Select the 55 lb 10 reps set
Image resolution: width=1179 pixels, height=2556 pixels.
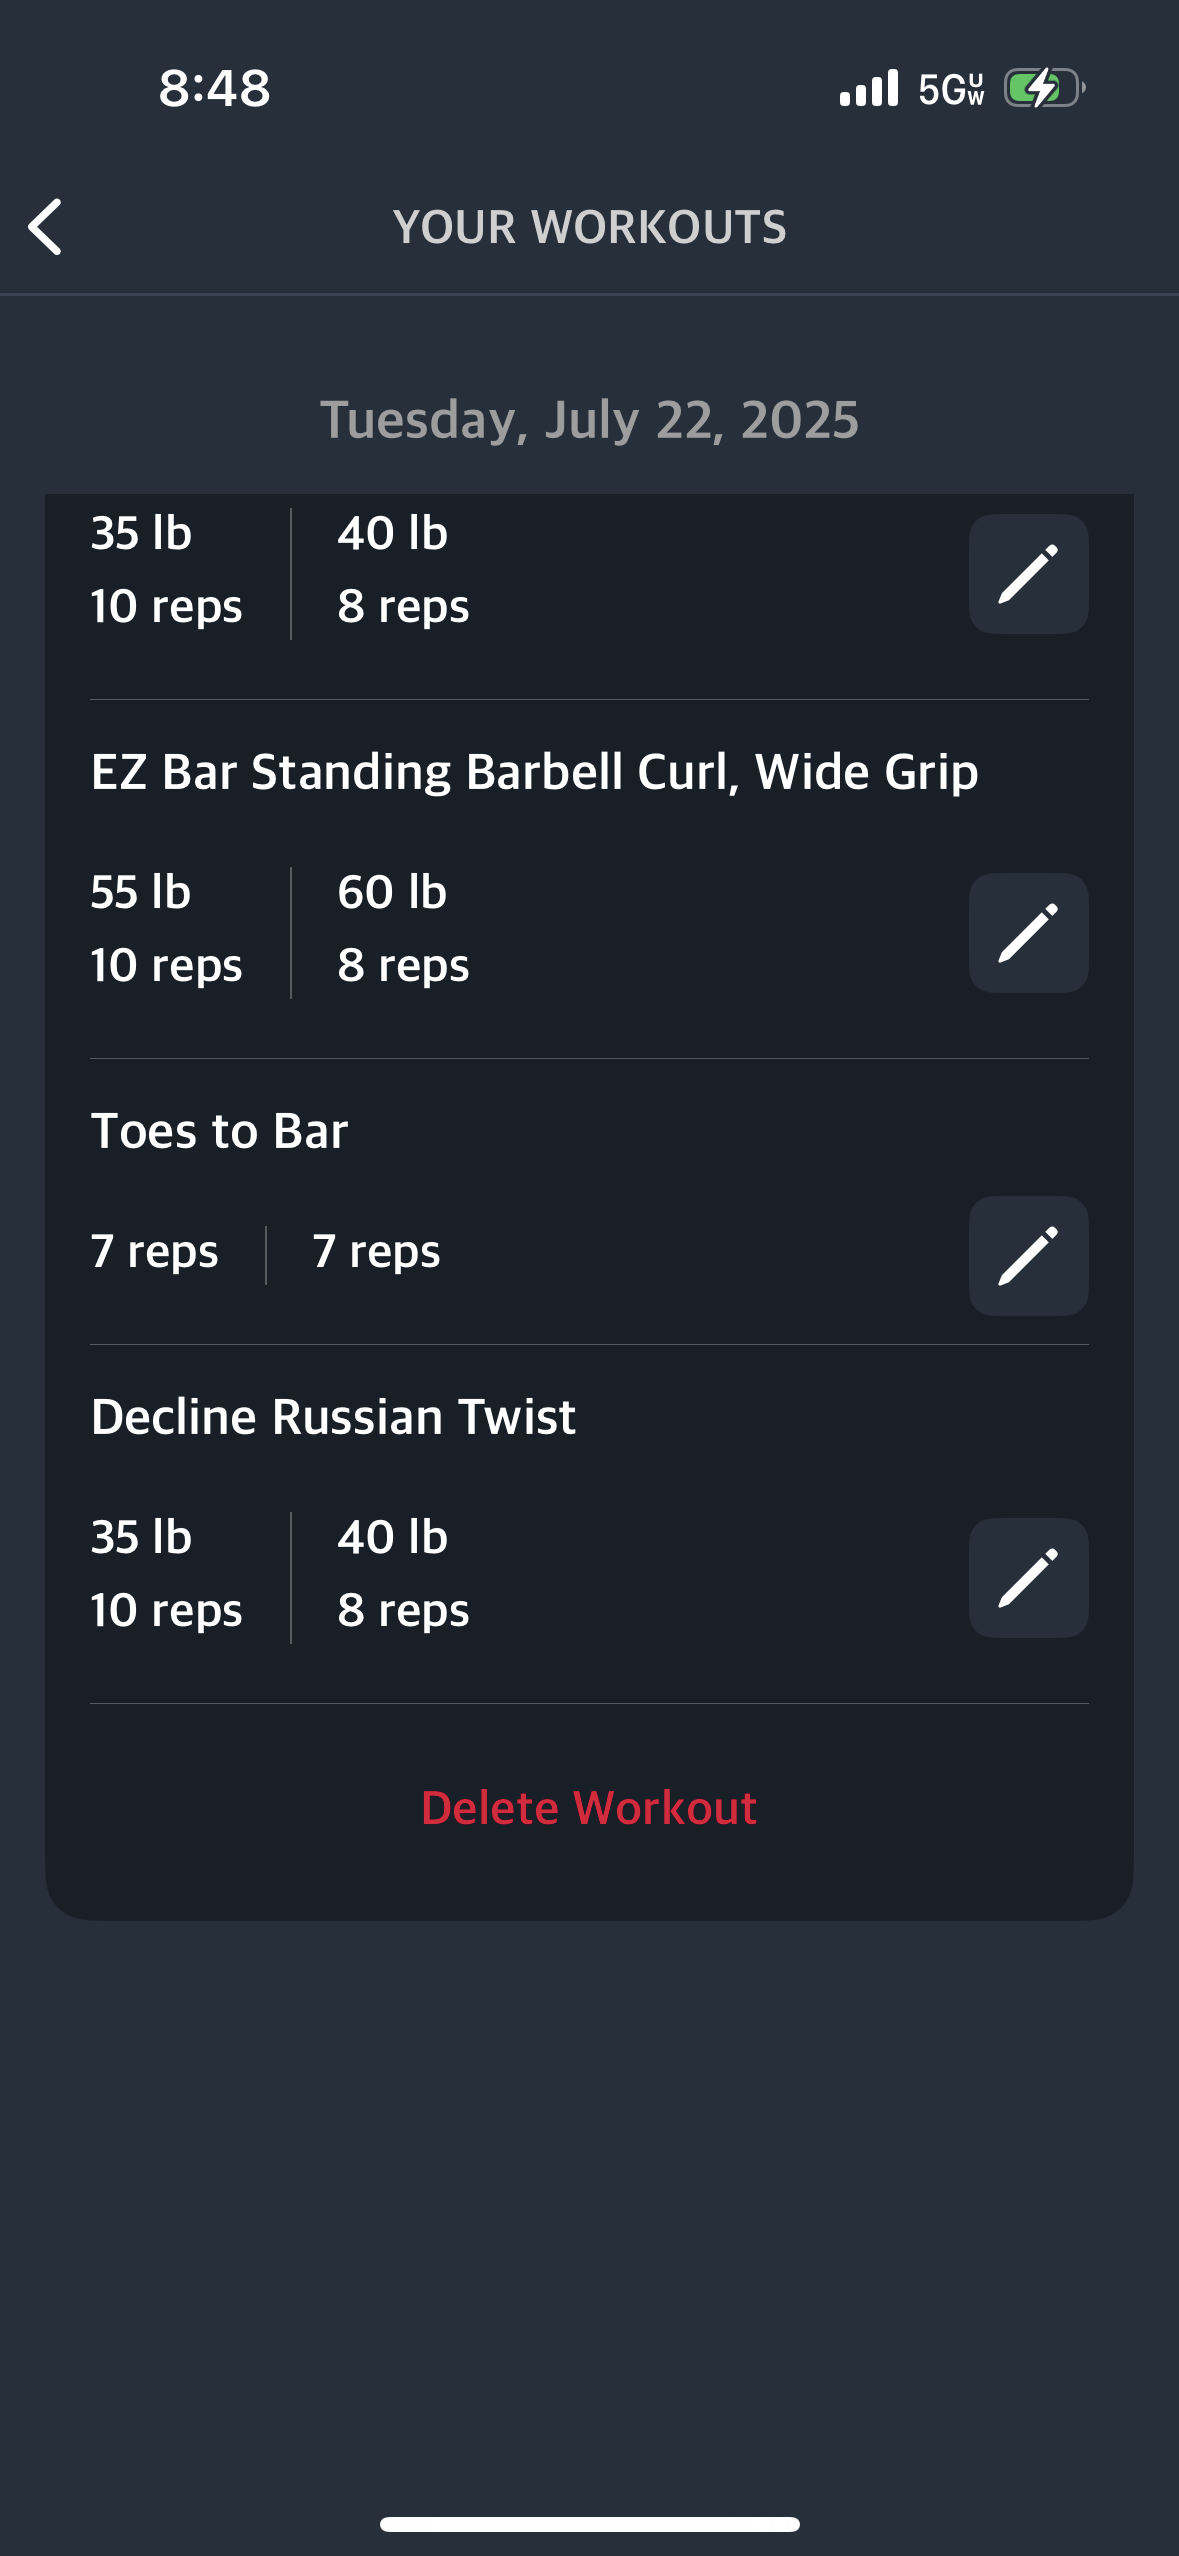coord(166,929)
